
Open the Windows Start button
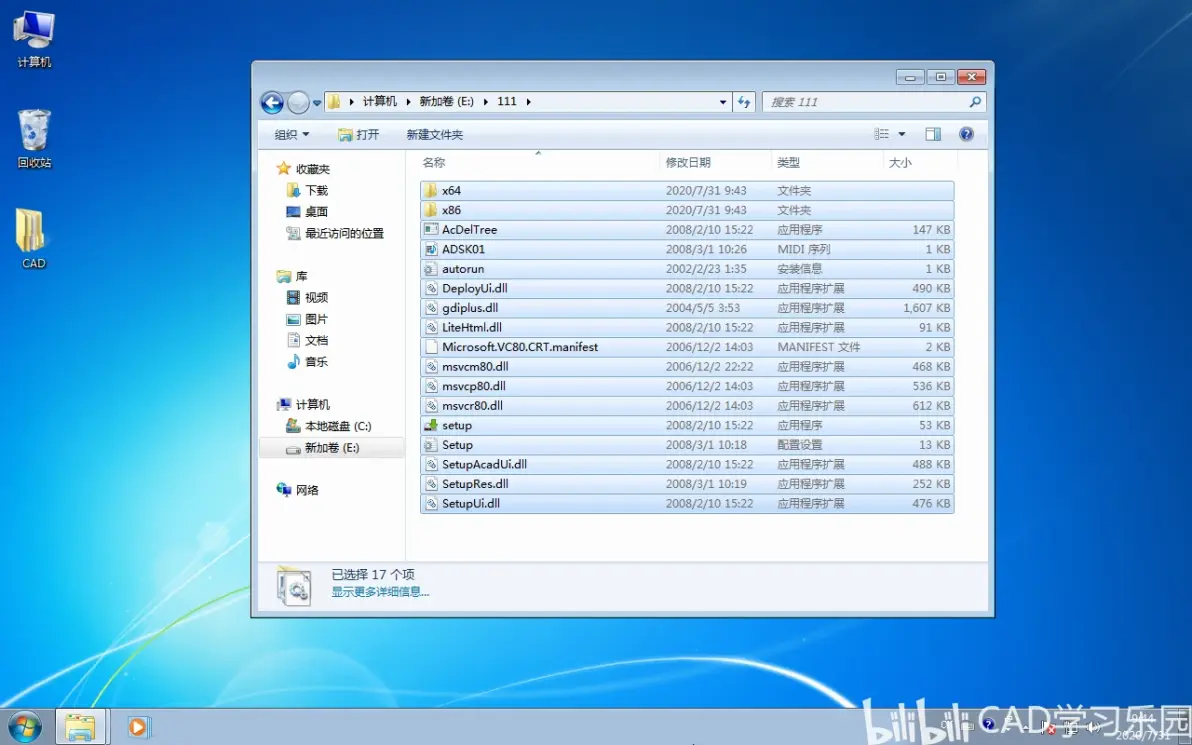tap(24, 727)
